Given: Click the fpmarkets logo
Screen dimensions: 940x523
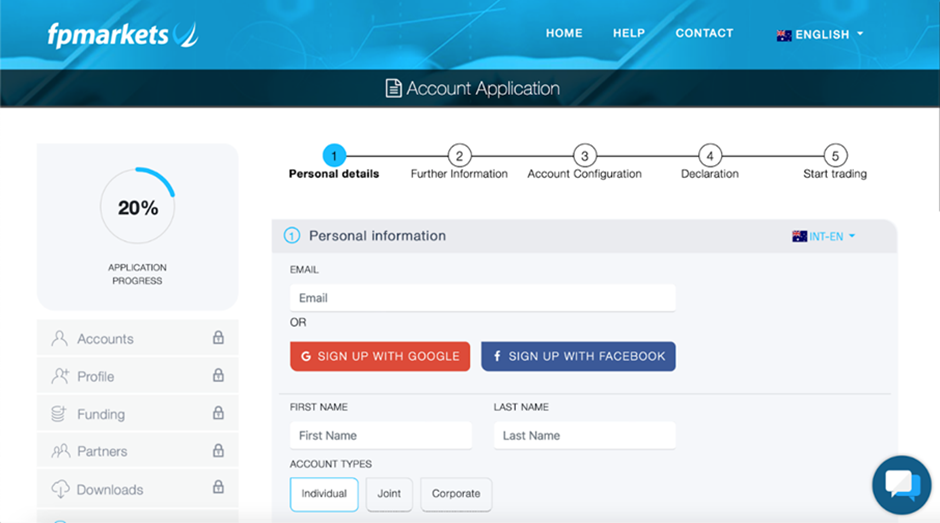Looking at the screenshot, I should 122,35.
